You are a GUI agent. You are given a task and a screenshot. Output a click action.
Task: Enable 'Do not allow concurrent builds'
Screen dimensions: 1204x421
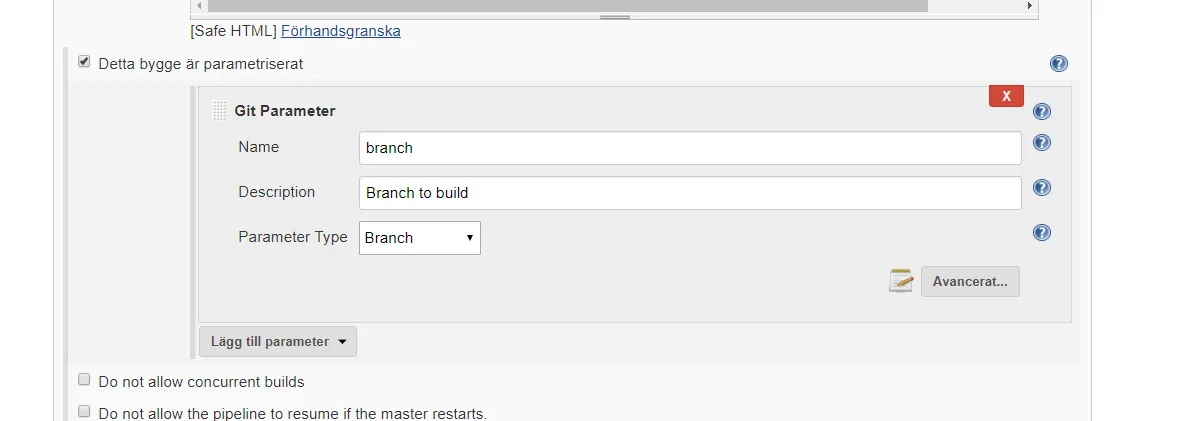click(x=84, y=380)
